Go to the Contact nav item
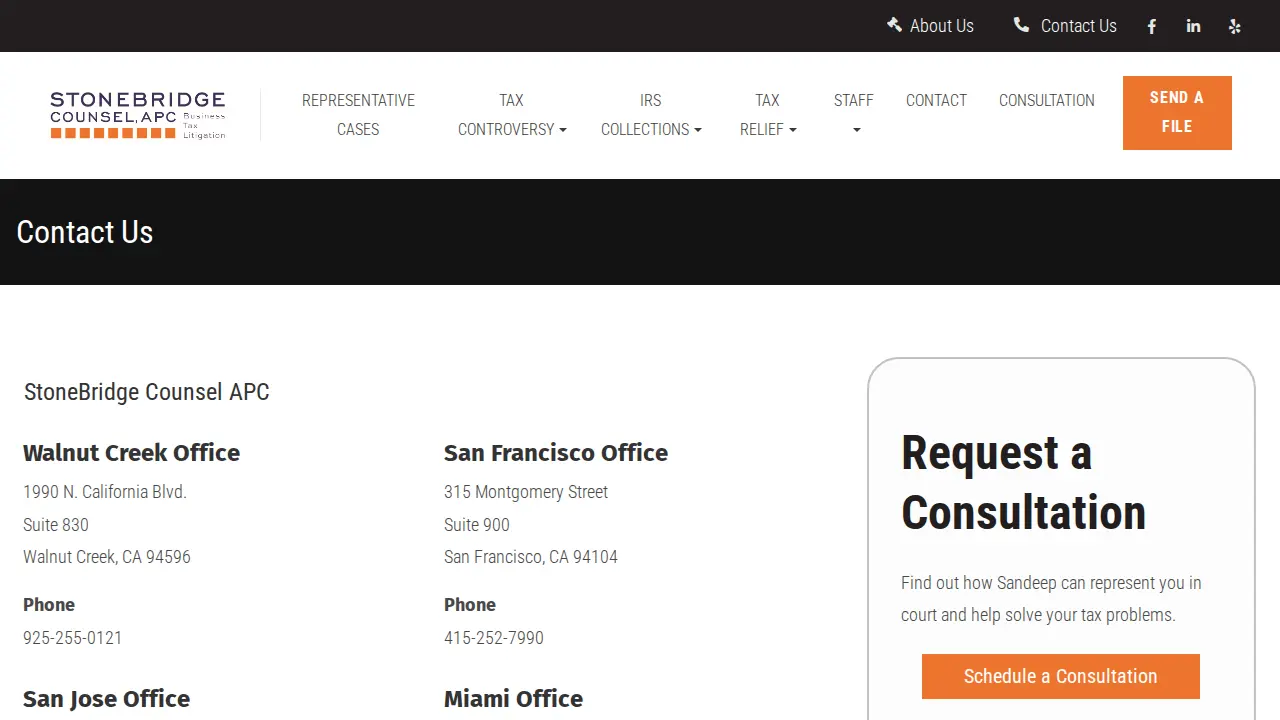 coord(936,100)
